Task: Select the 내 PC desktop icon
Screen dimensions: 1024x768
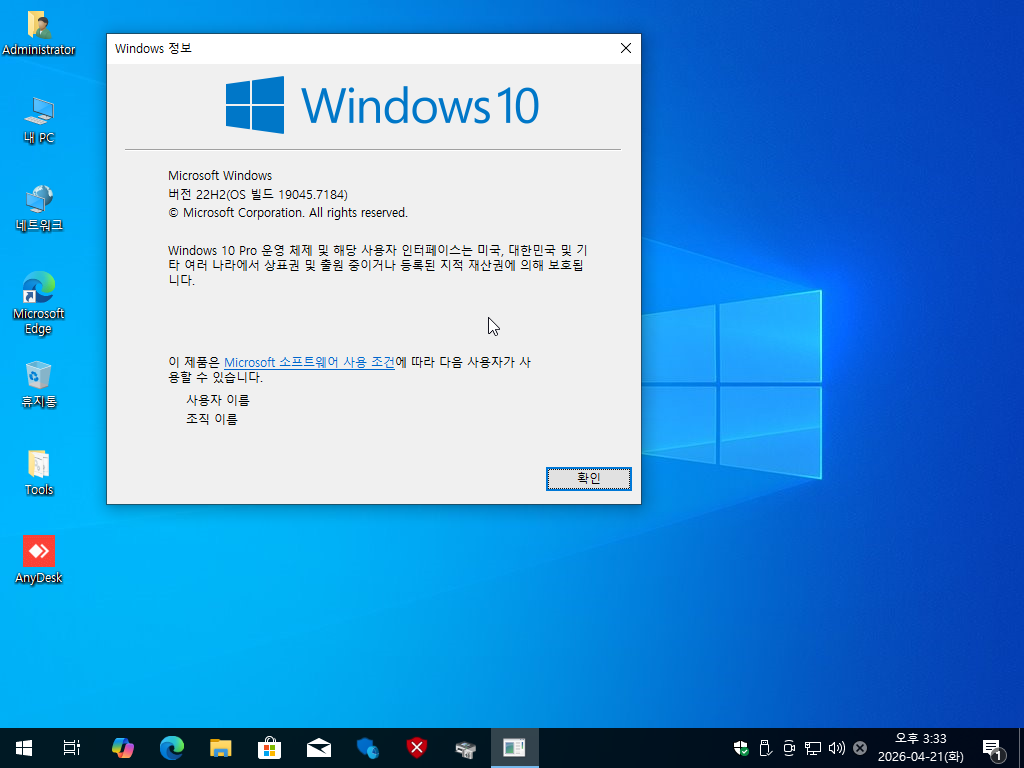Action: tap(39, 120)
